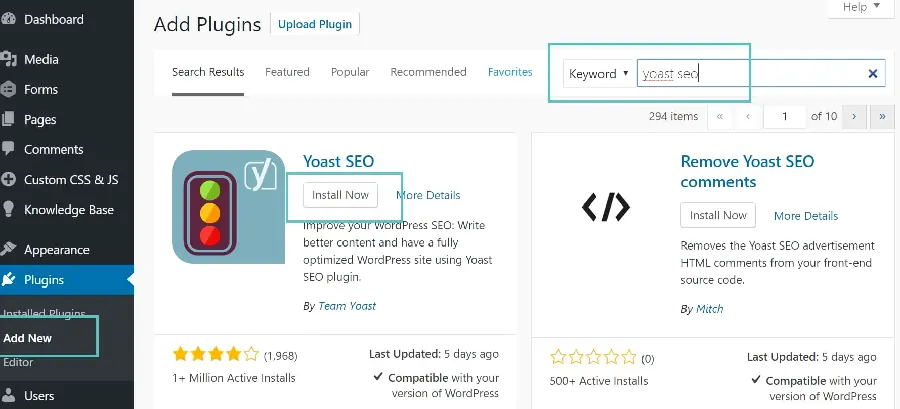This screenshot has width=900, height=409.
Task: Jump to the last results page arrow
Action: pyautogui.click(x=882, y=116)
